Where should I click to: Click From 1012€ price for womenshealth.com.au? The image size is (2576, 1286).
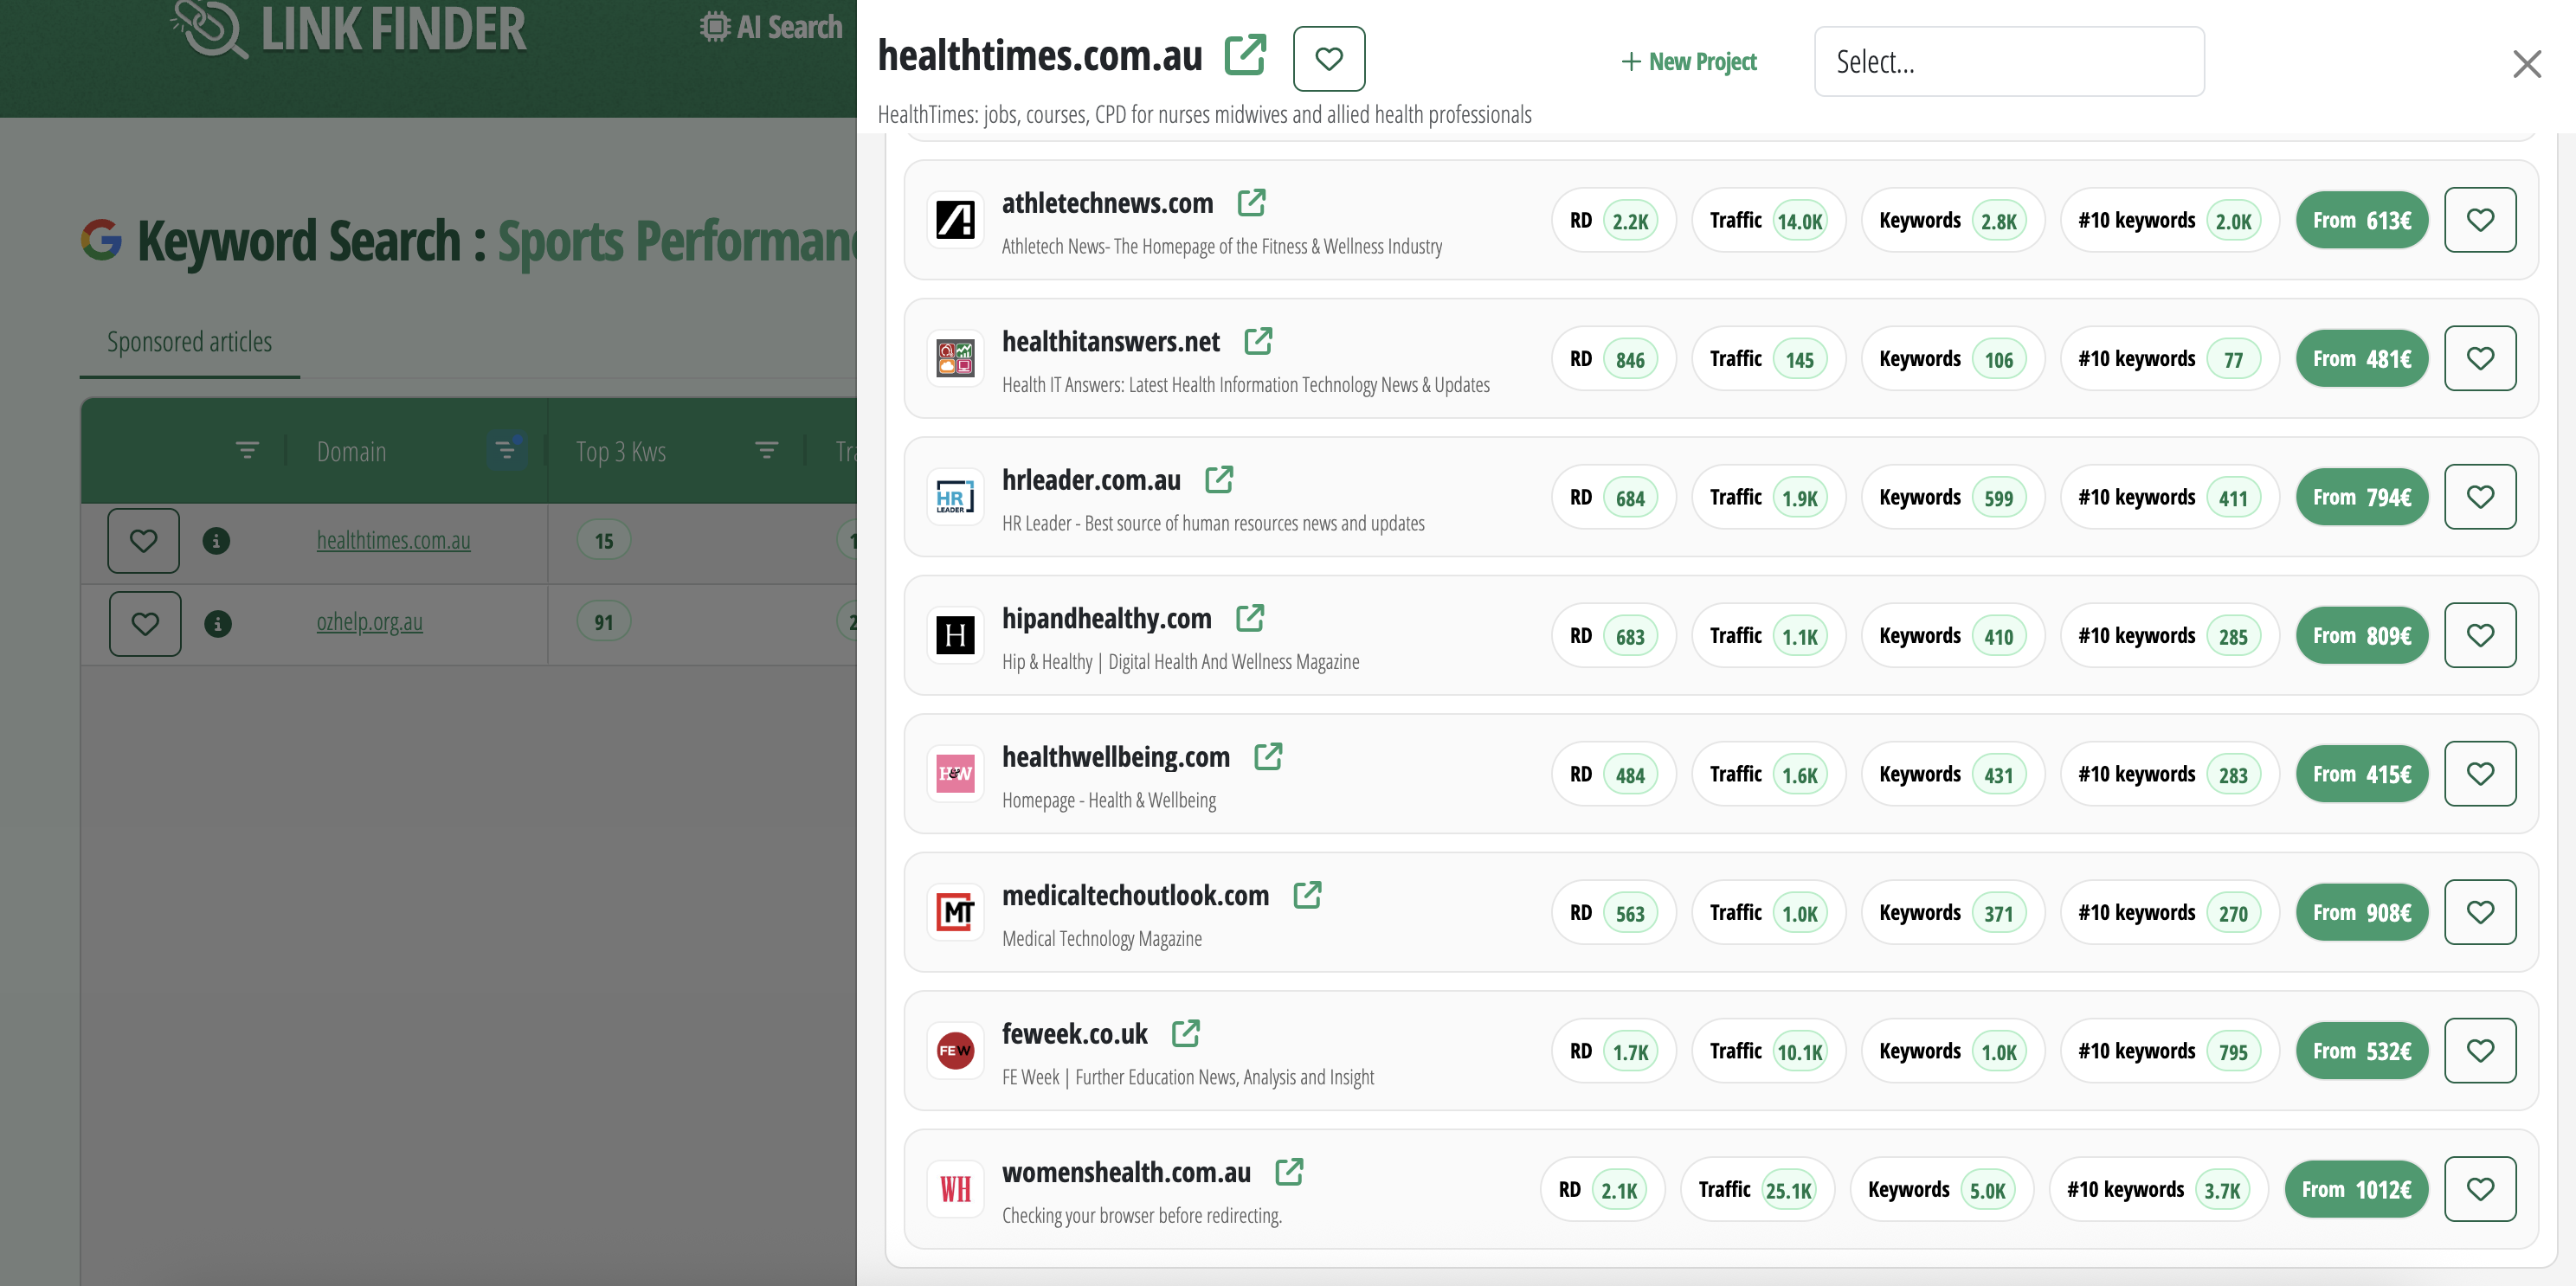pos(2357,1189)
